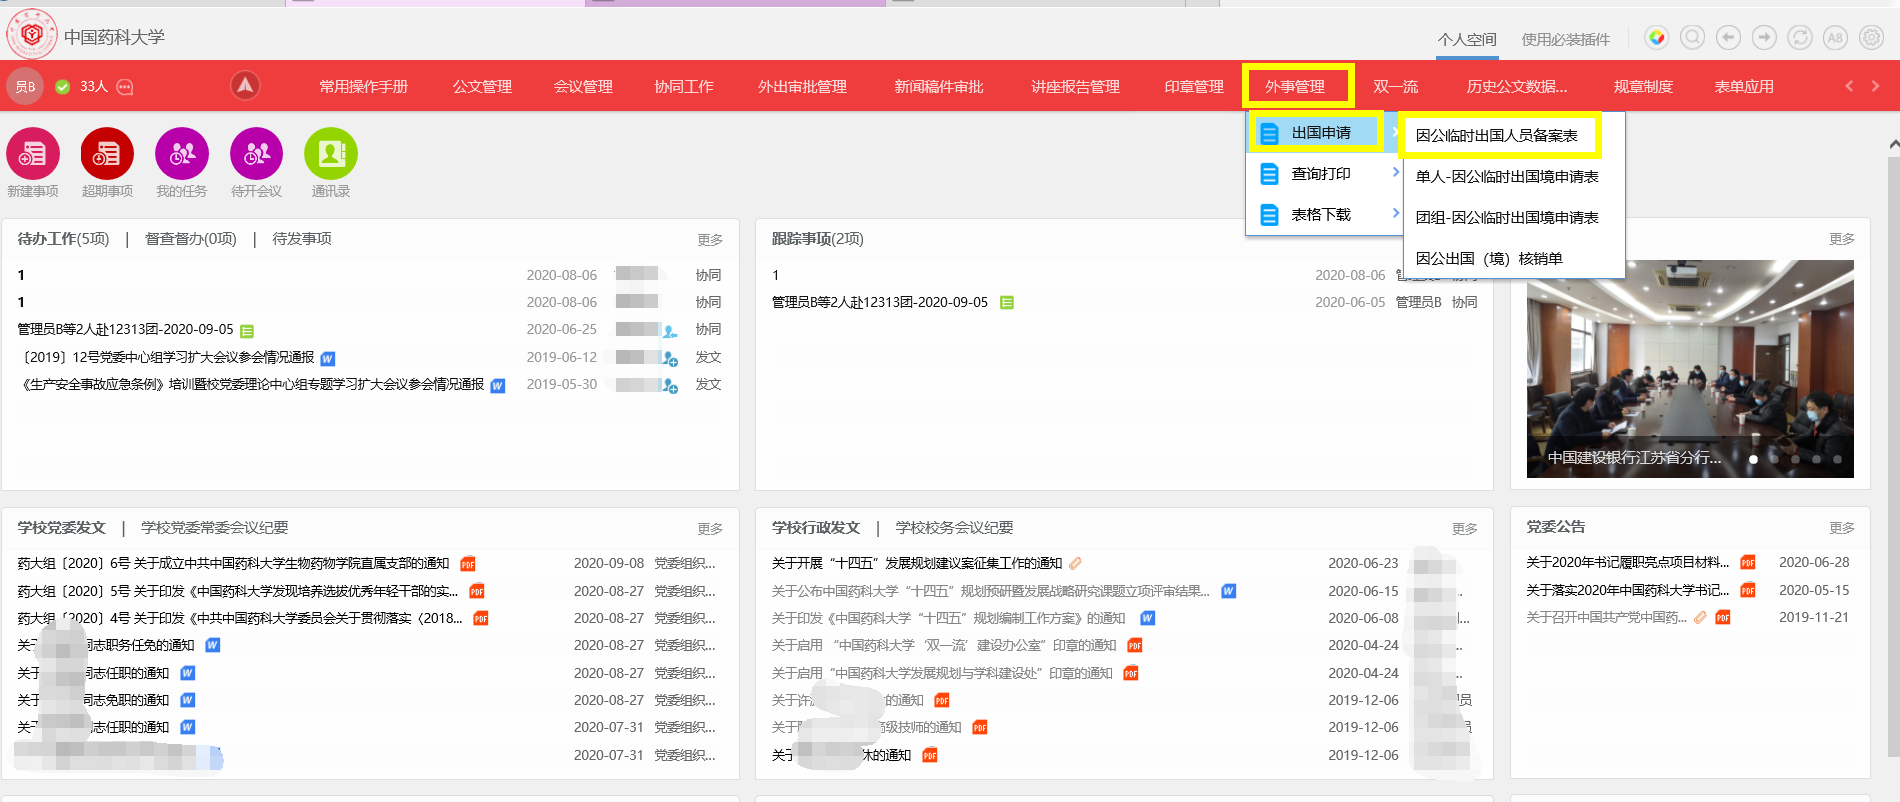This screenshot has height=802, width=1900.
Task: Expand the 表格下载 submenu
Action: (1322, 215)
